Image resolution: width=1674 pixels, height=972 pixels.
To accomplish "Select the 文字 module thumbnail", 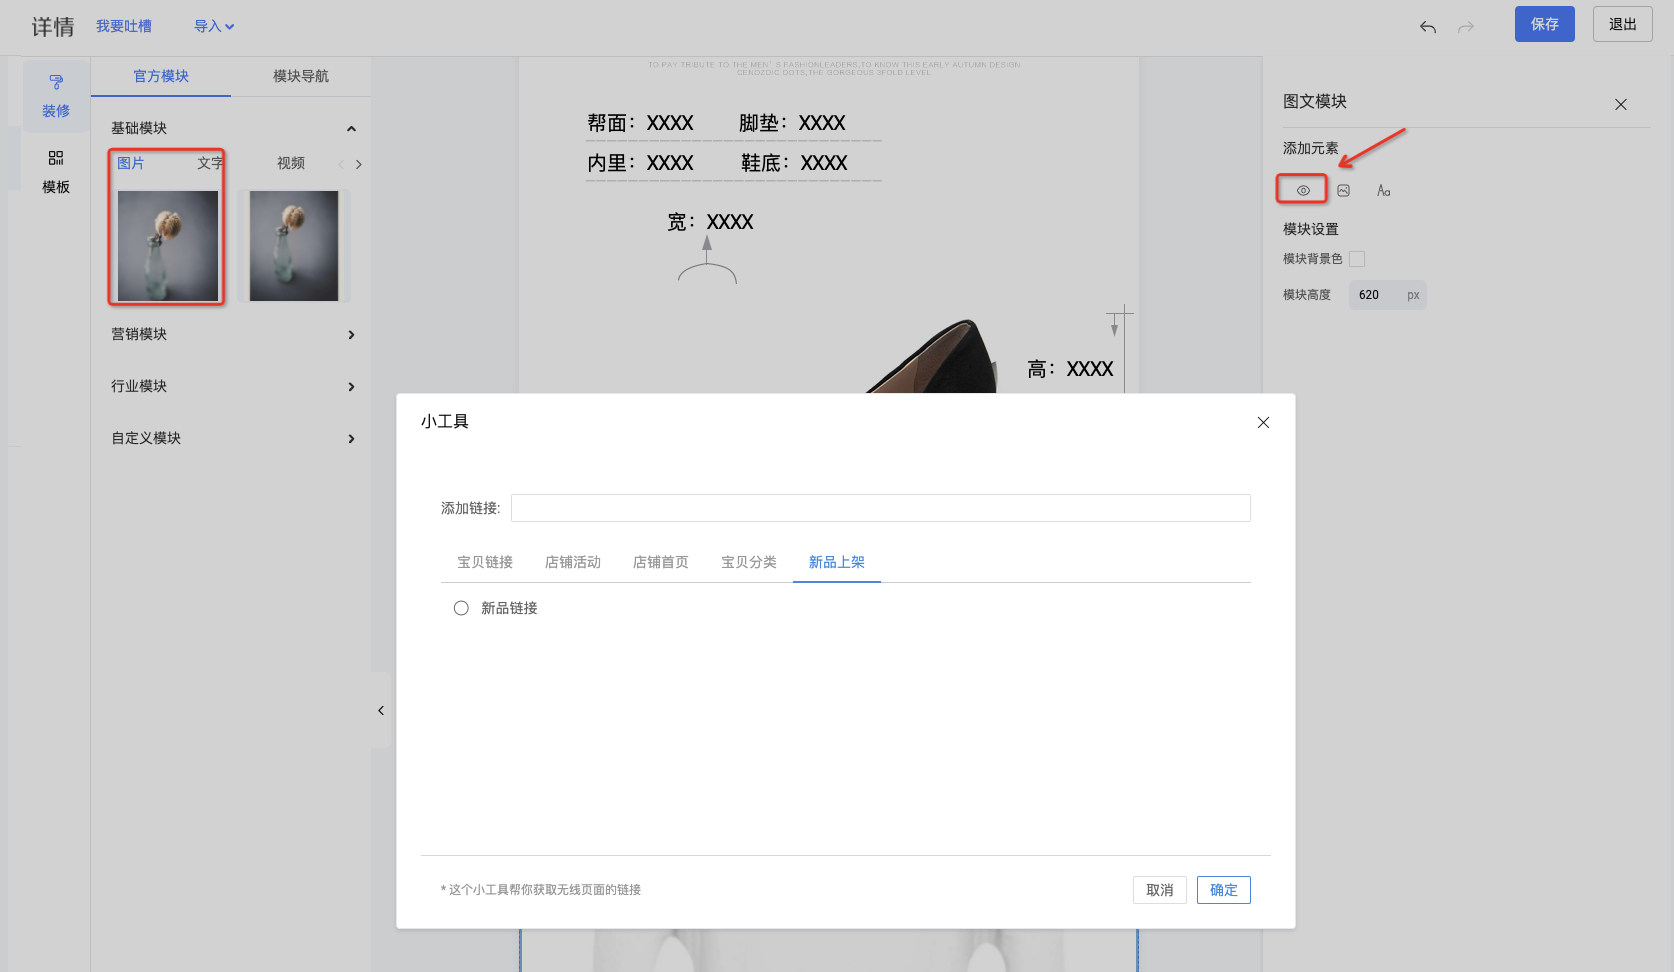I will pyautogui.click(x=294, y=246).
